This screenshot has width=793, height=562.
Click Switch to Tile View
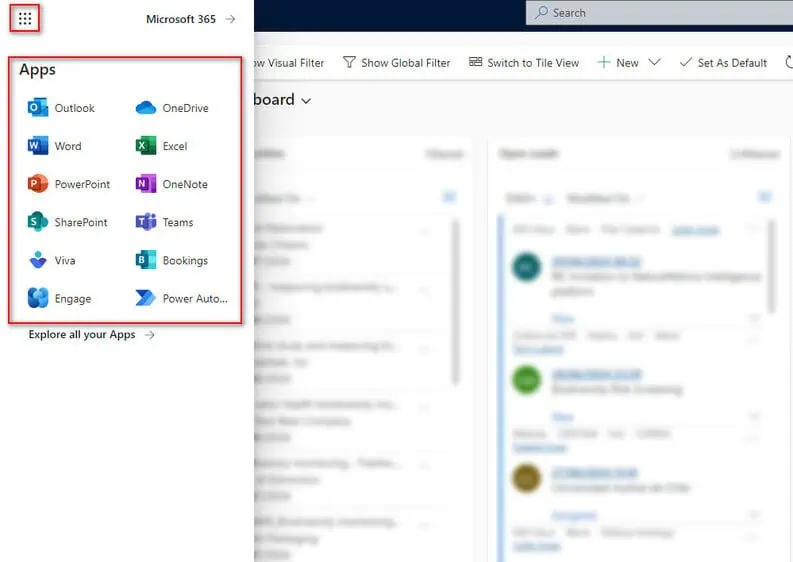[524, 63]
